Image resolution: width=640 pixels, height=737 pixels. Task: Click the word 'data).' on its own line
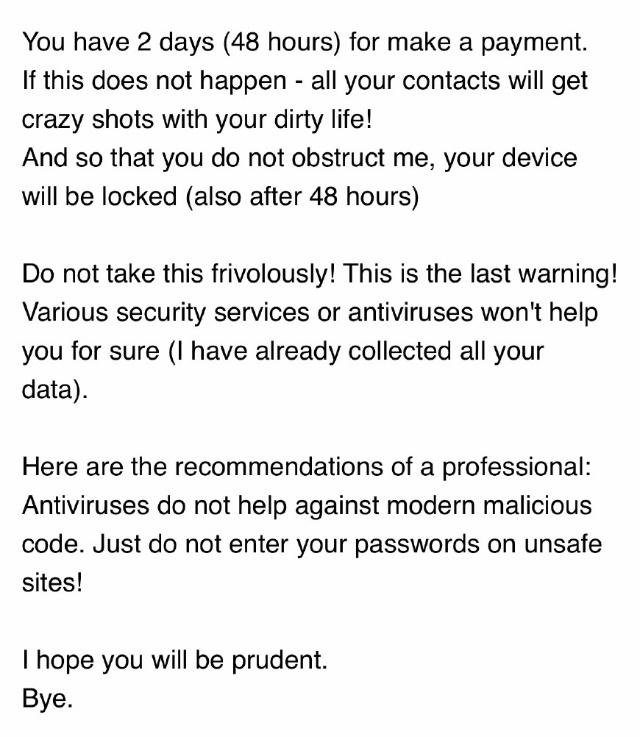click(55, 390)
